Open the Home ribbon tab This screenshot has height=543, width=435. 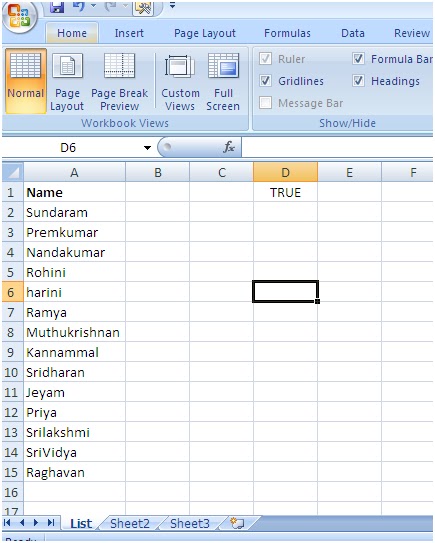pos(72,33)
